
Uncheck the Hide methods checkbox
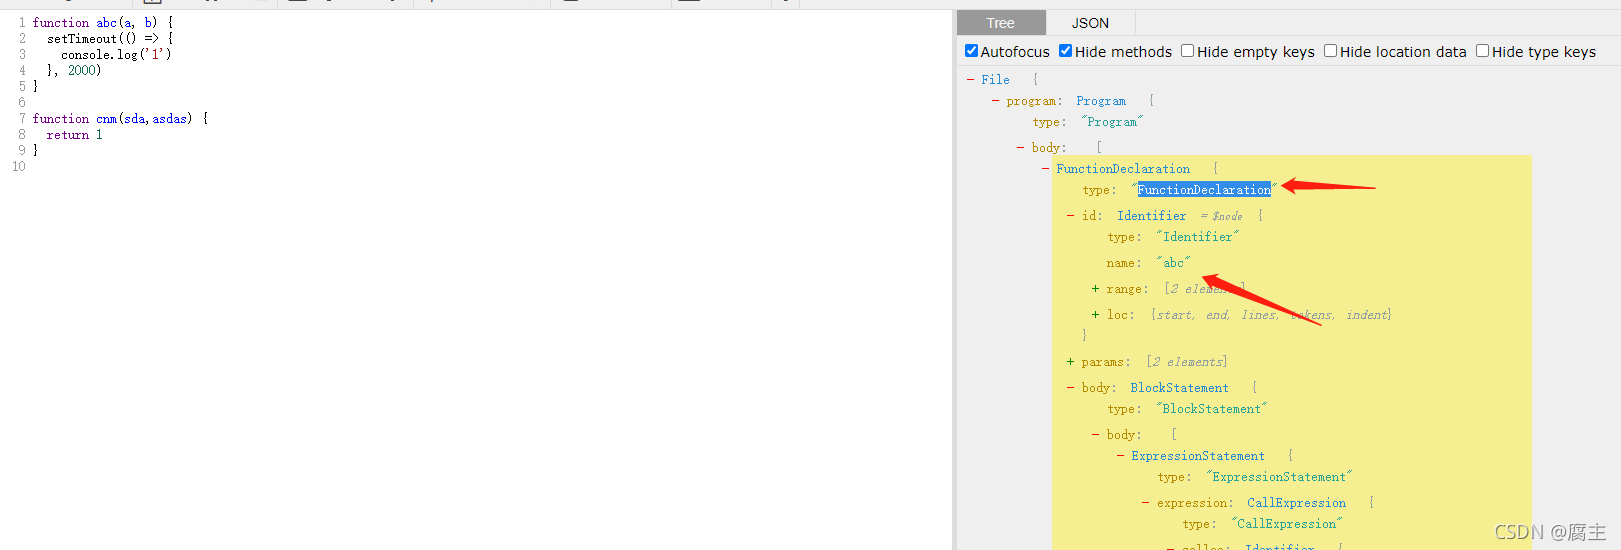1065,51
